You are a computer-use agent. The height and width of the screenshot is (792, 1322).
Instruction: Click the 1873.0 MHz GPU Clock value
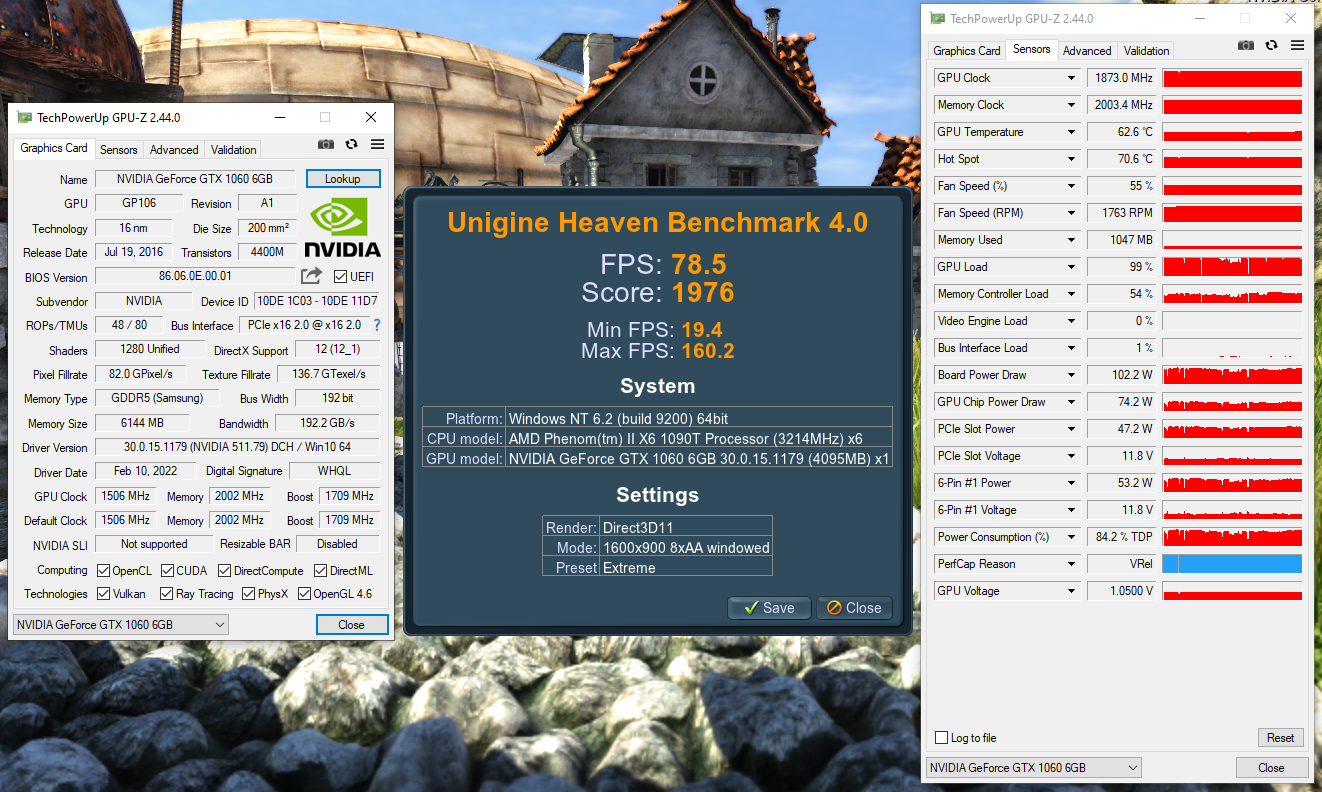click(x=1122, y=78)
